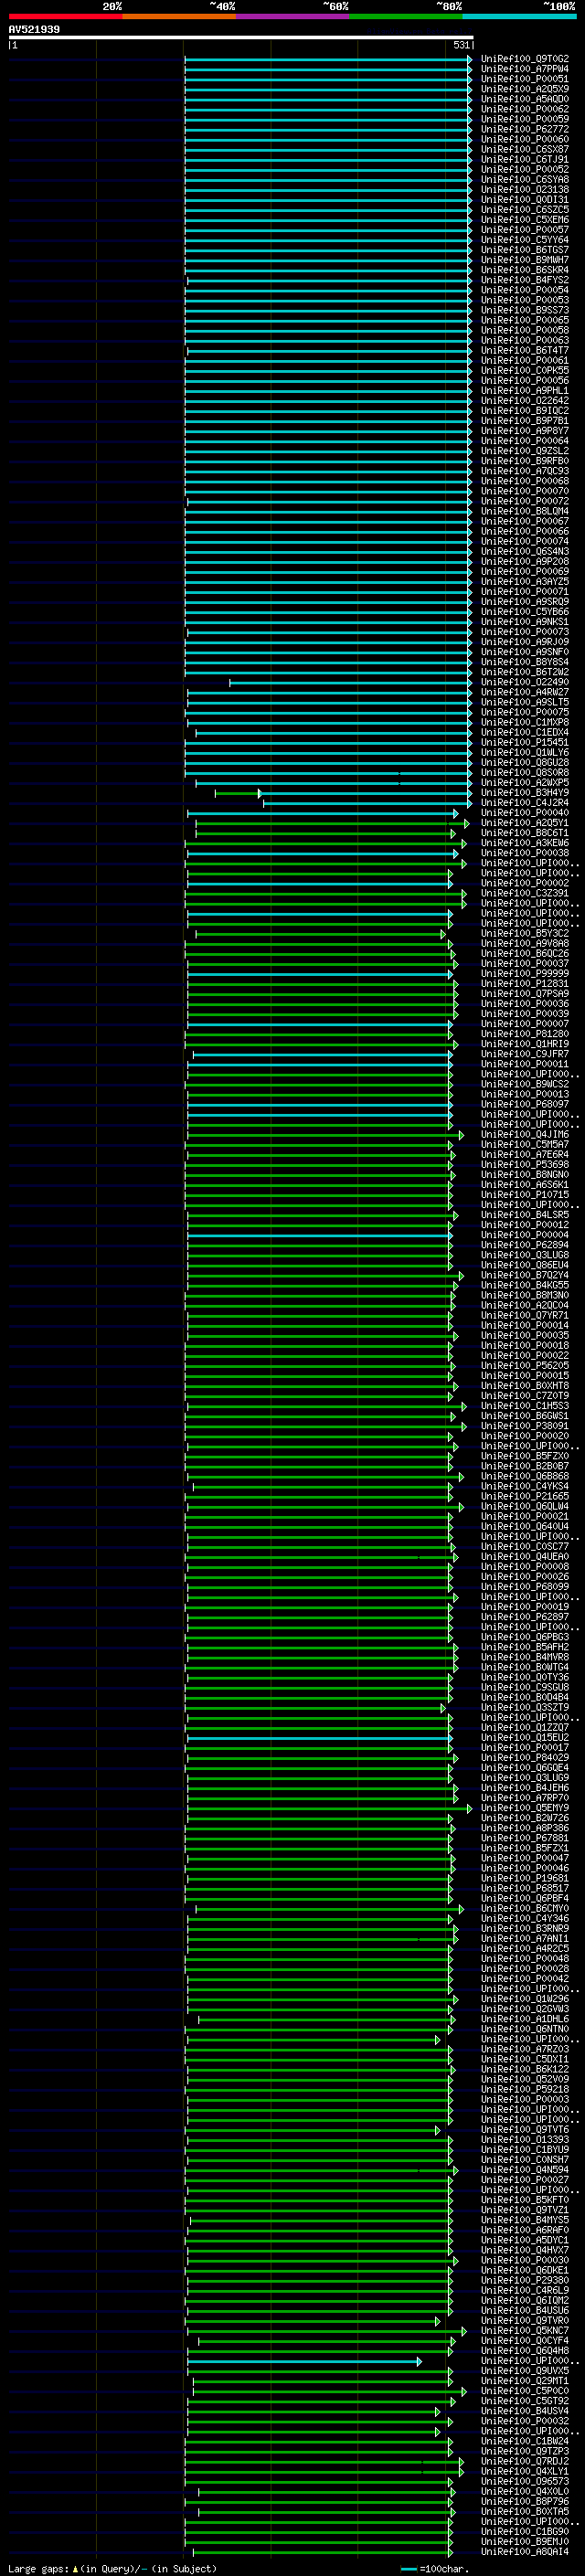This screenshot has width=585, height=2576.
Task: Click the cyan =100char. scale legend bar
Action: pyautogui.click(x=408, y=2569)
